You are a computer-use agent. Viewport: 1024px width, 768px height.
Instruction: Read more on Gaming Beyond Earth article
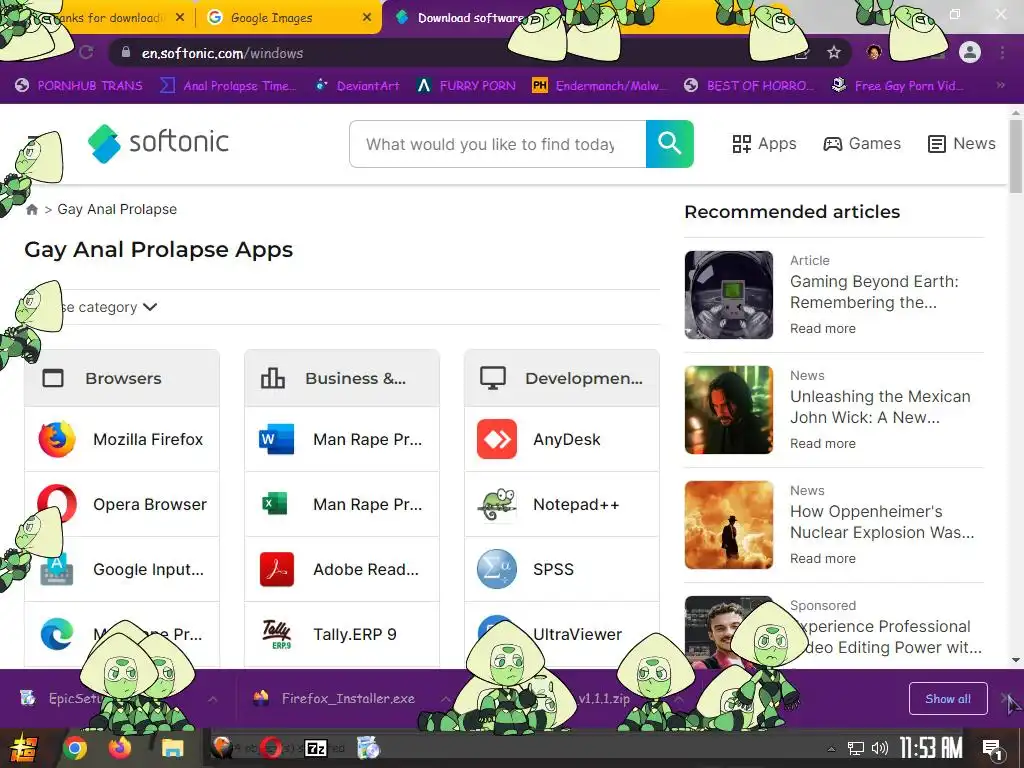pos(822,328)
